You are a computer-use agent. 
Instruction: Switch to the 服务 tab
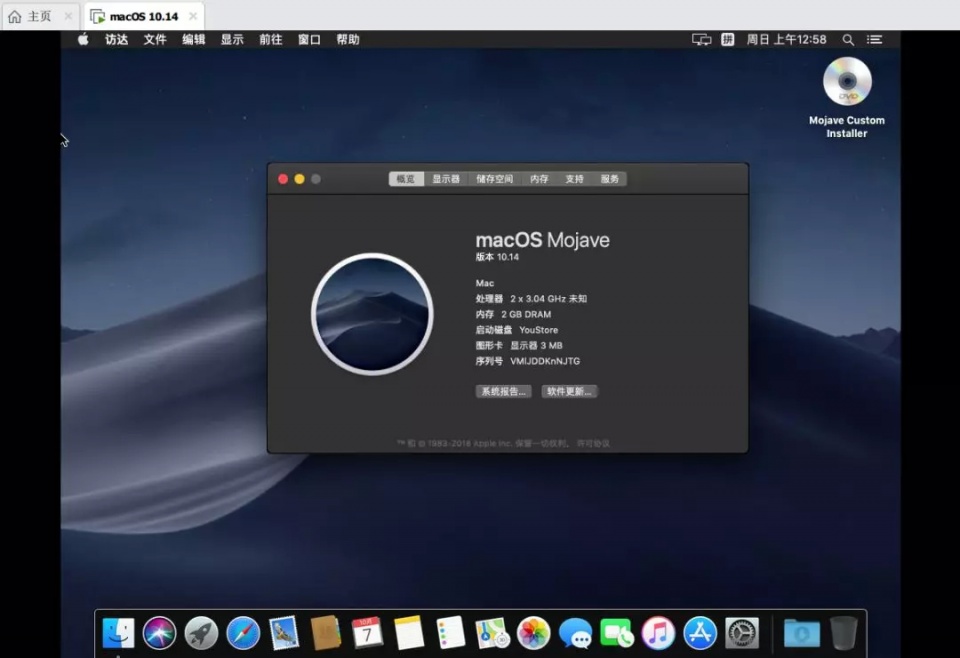(609, 179)
